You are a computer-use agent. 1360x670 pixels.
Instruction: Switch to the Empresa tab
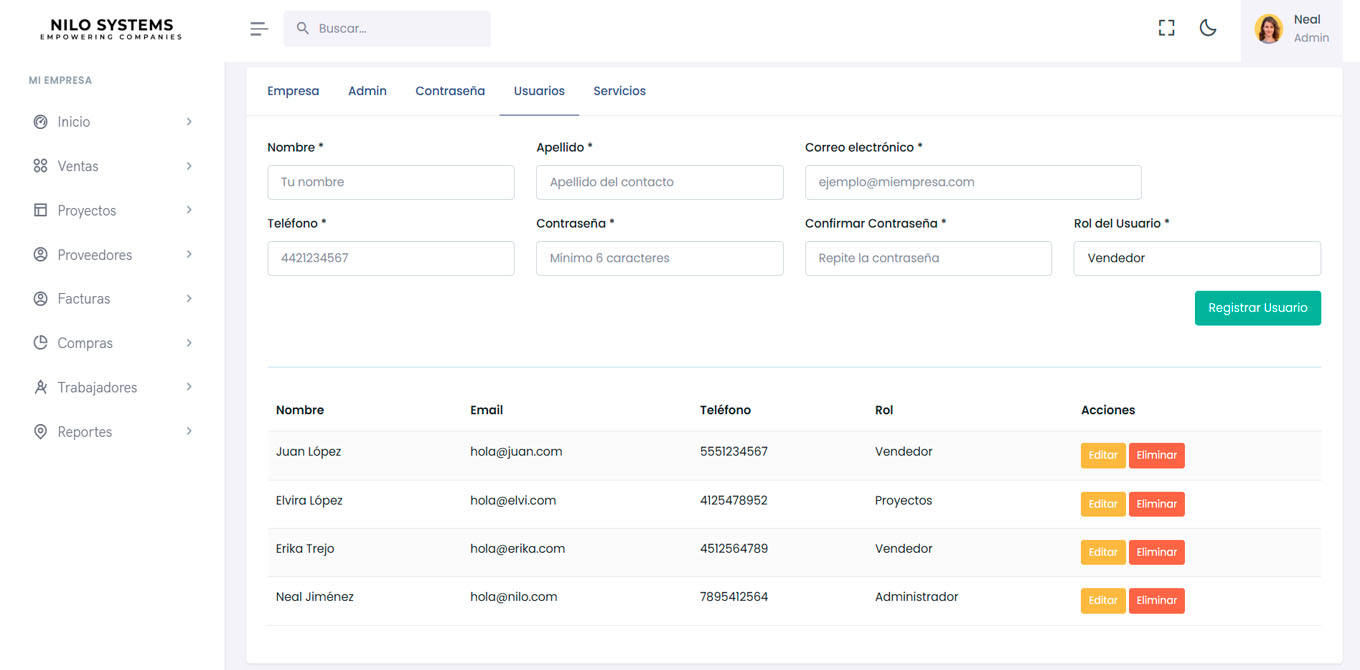[x=293, y=91]
